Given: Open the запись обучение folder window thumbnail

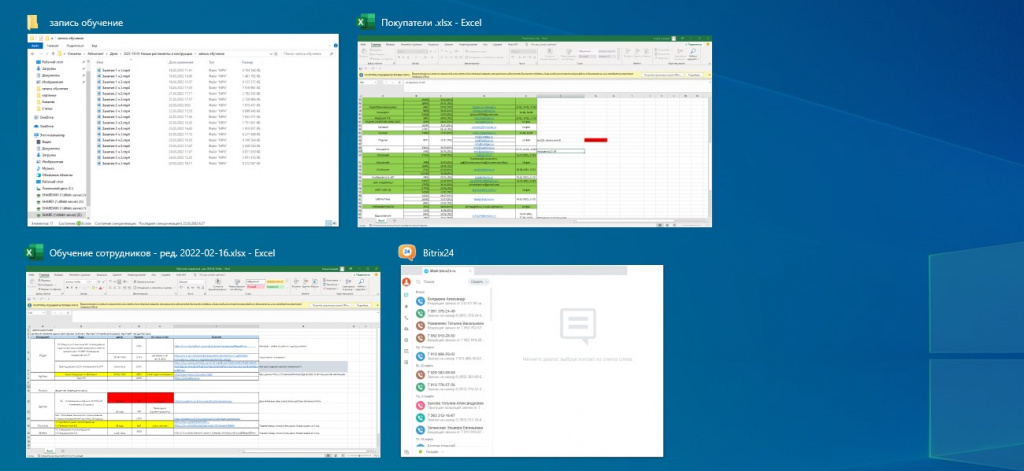Looking at the screenshot, I should click(183, 130).
